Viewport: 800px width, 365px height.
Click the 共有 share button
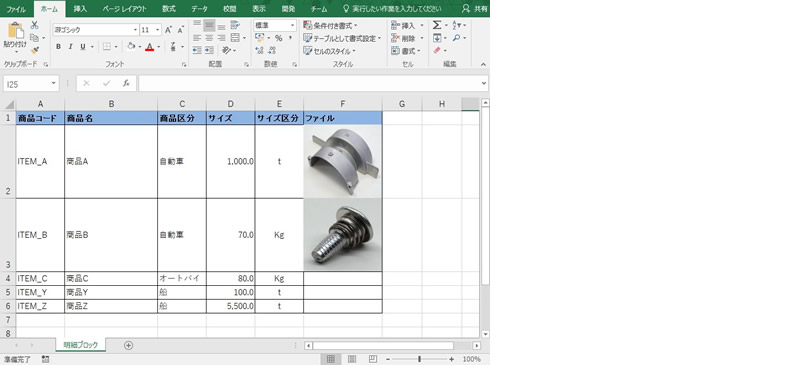point(474,9)
